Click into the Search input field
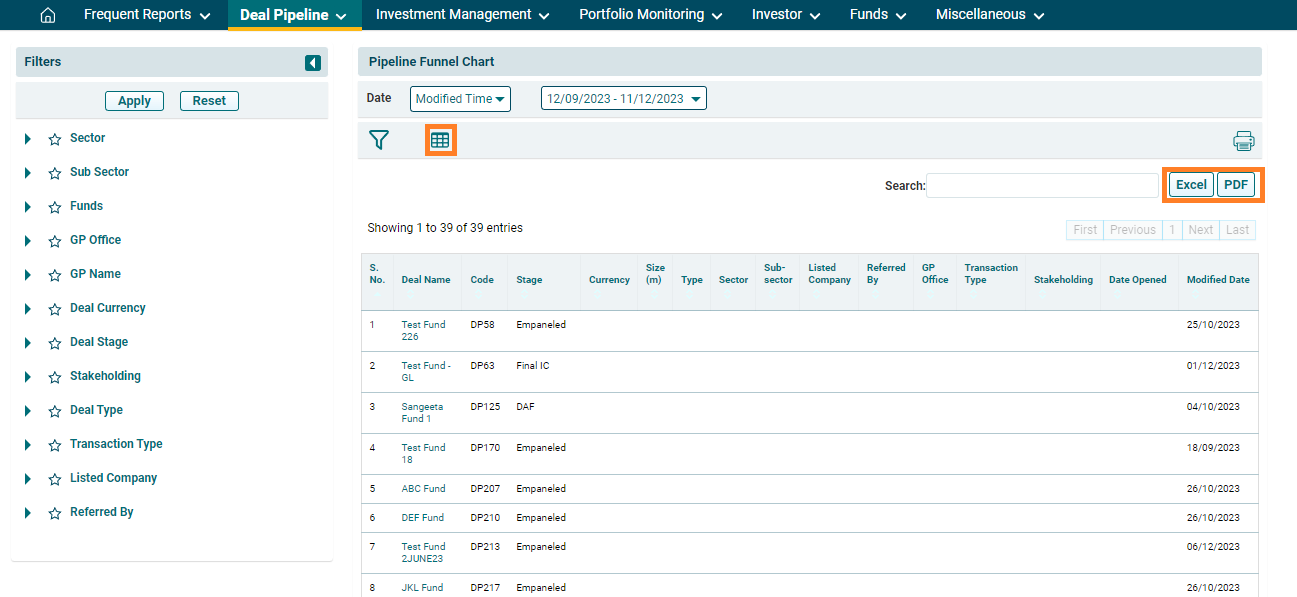The width and height of the screenshot is (1297, 597). point(1042,186)
